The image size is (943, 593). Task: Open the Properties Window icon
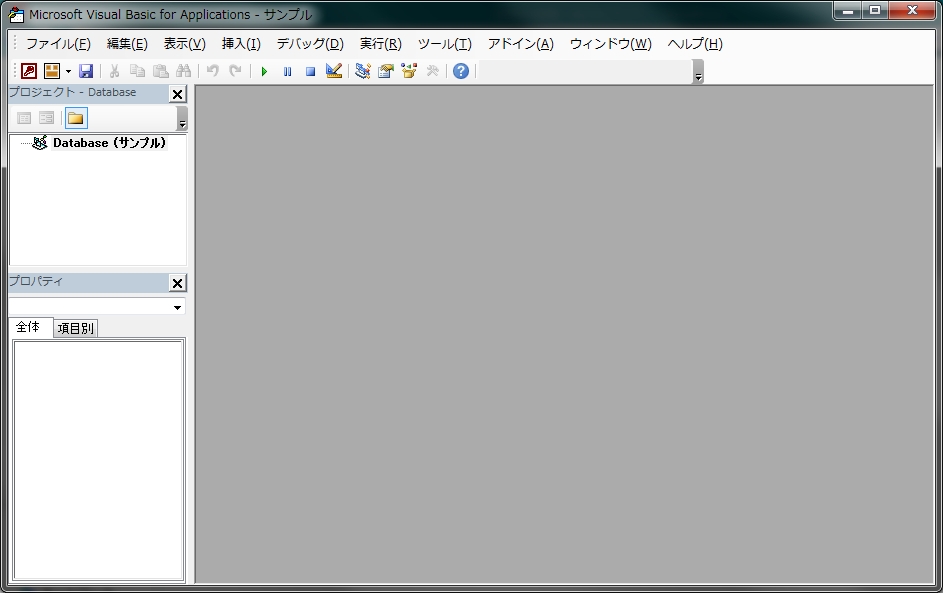point(385,71)
